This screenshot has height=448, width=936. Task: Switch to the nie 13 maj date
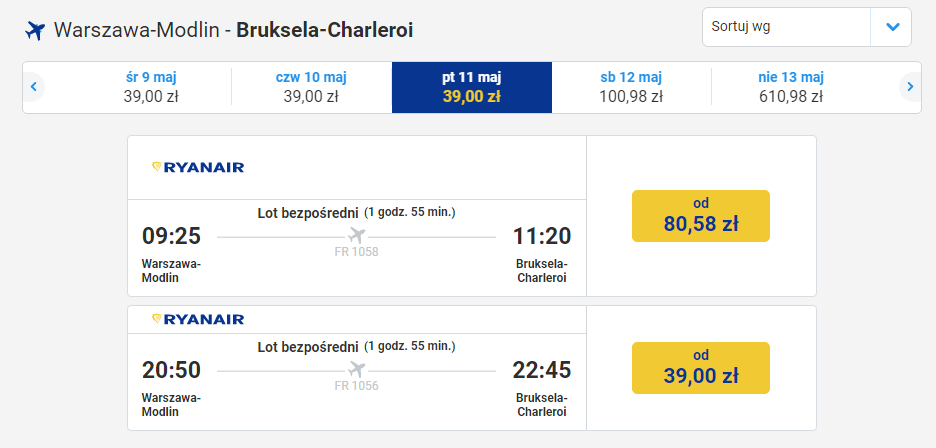pos(791,87)
